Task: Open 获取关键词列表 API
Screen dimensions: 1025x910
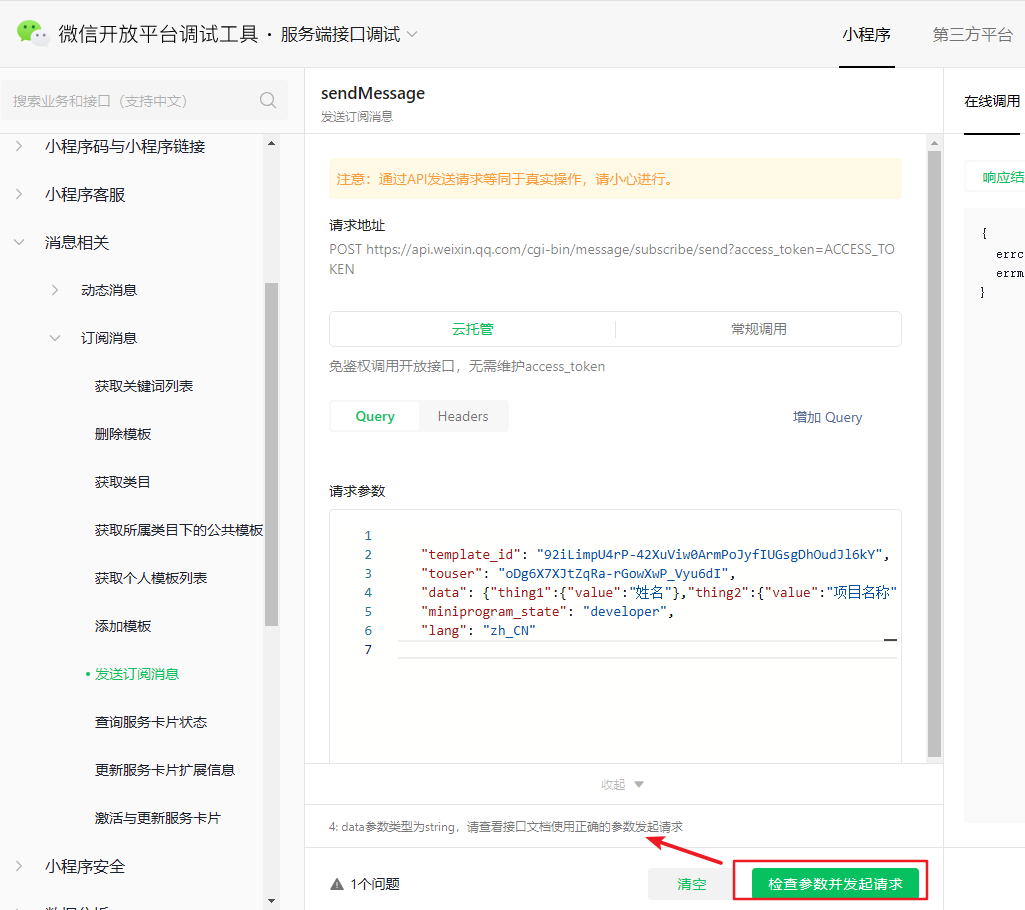Action: [x=144, y=386]
